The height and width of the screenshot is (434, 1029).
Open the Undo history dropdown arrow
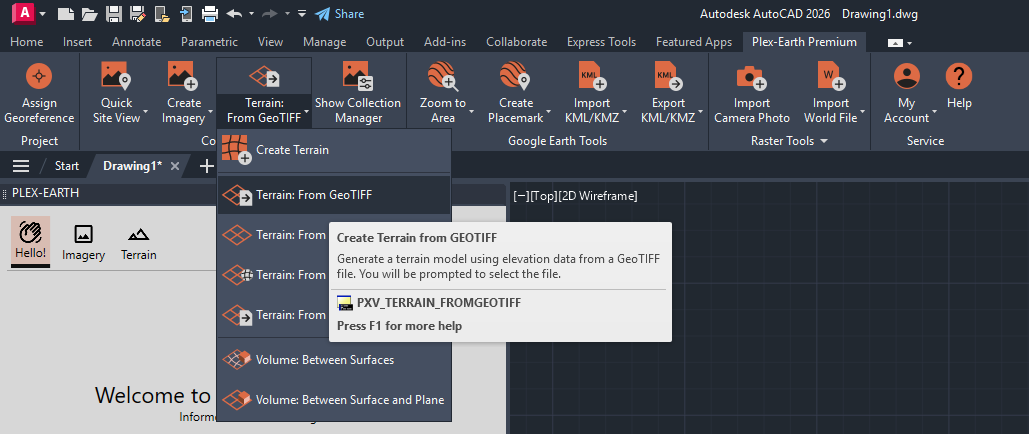pyautogui.click(x=251, y=13)
